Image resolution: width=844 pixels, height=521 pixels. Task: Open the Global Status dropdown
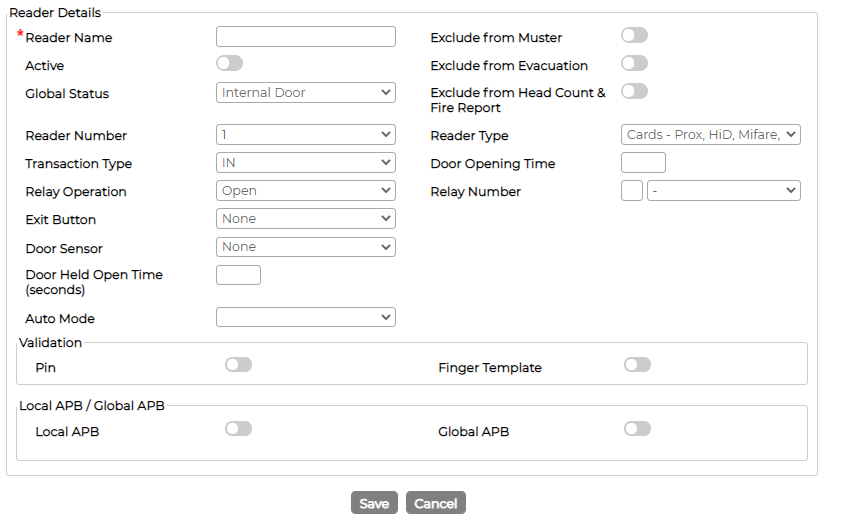pyautogui.click(x=306, y=93)
